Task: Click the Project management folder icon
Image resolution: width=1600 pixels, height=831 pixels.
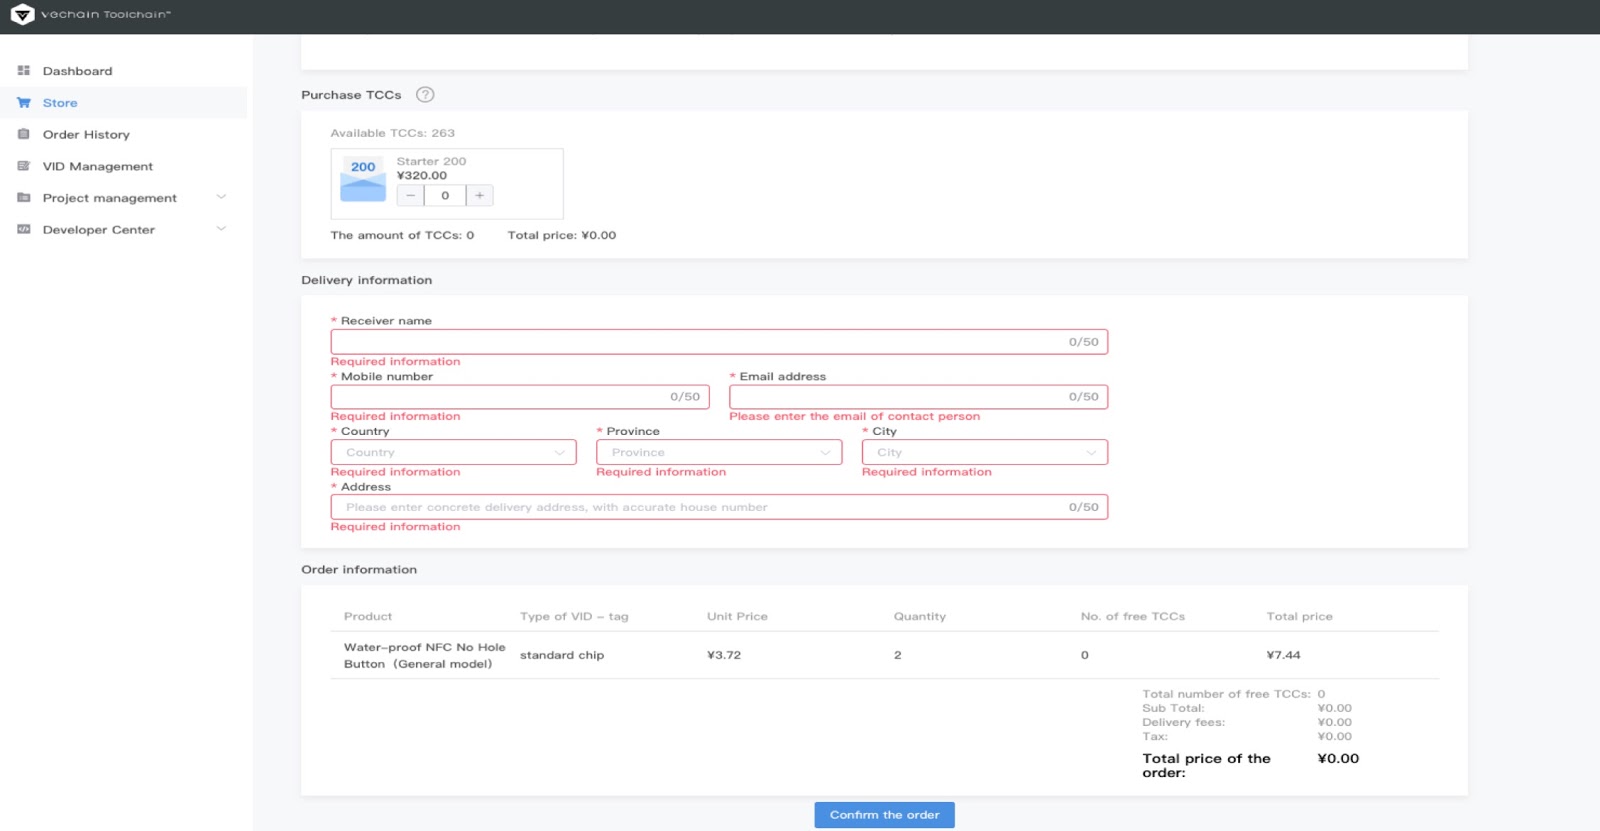Action: 24,198
